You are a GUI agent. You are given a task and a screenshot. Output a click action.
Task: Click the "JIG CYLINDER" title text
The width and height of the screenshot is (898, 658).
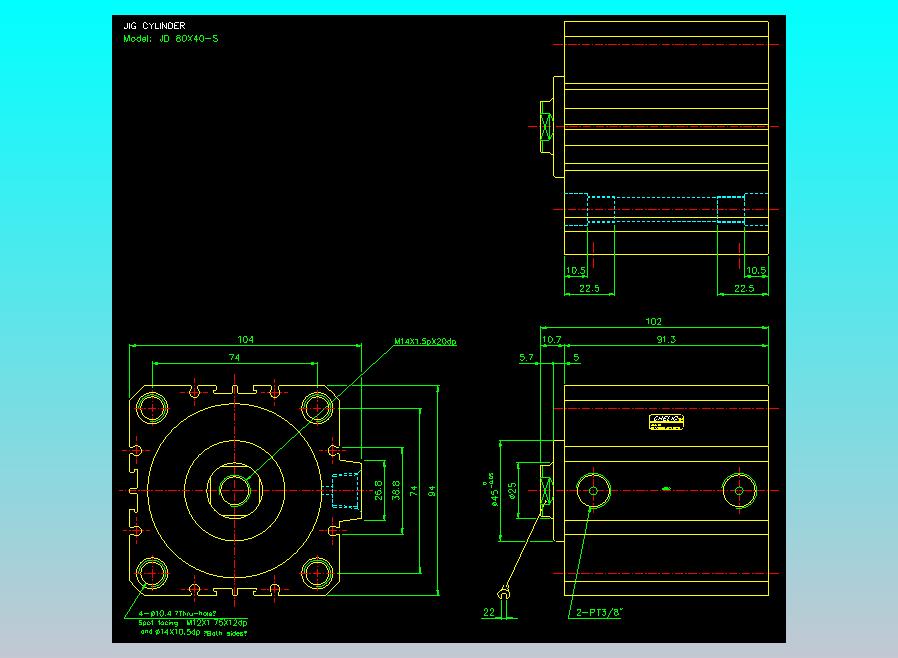[155, 26]
